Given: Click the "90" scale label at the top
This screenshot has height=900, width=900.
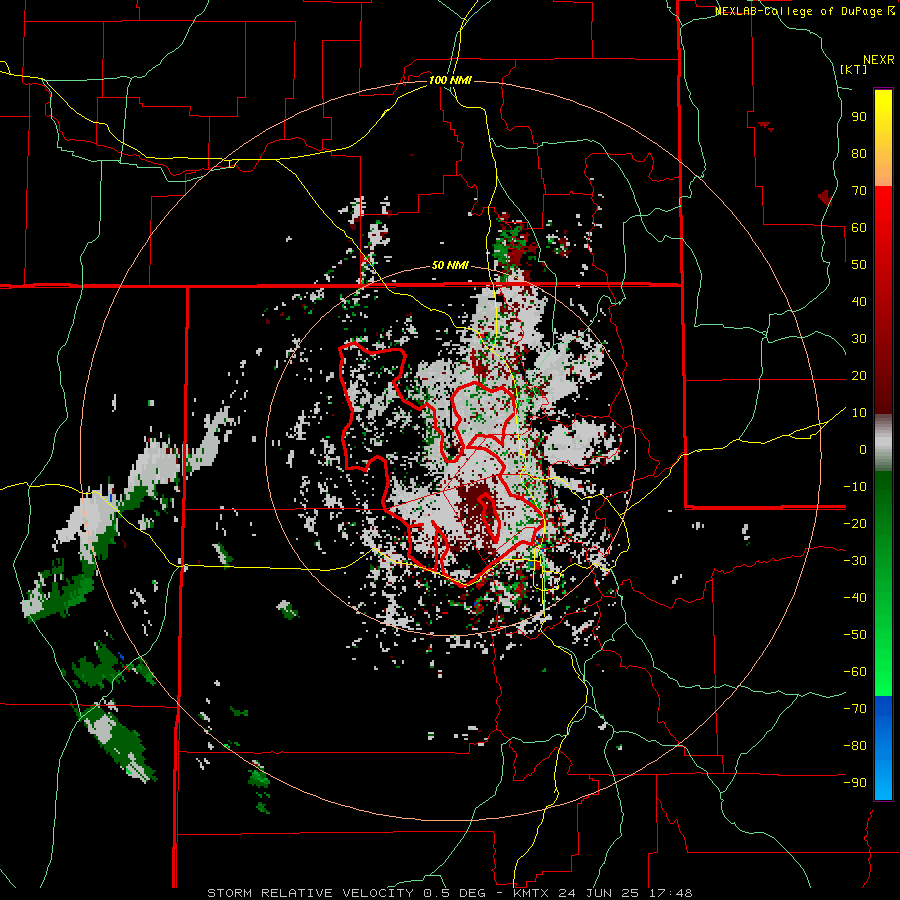Looking at the screenshot, I should coord(859,117).
